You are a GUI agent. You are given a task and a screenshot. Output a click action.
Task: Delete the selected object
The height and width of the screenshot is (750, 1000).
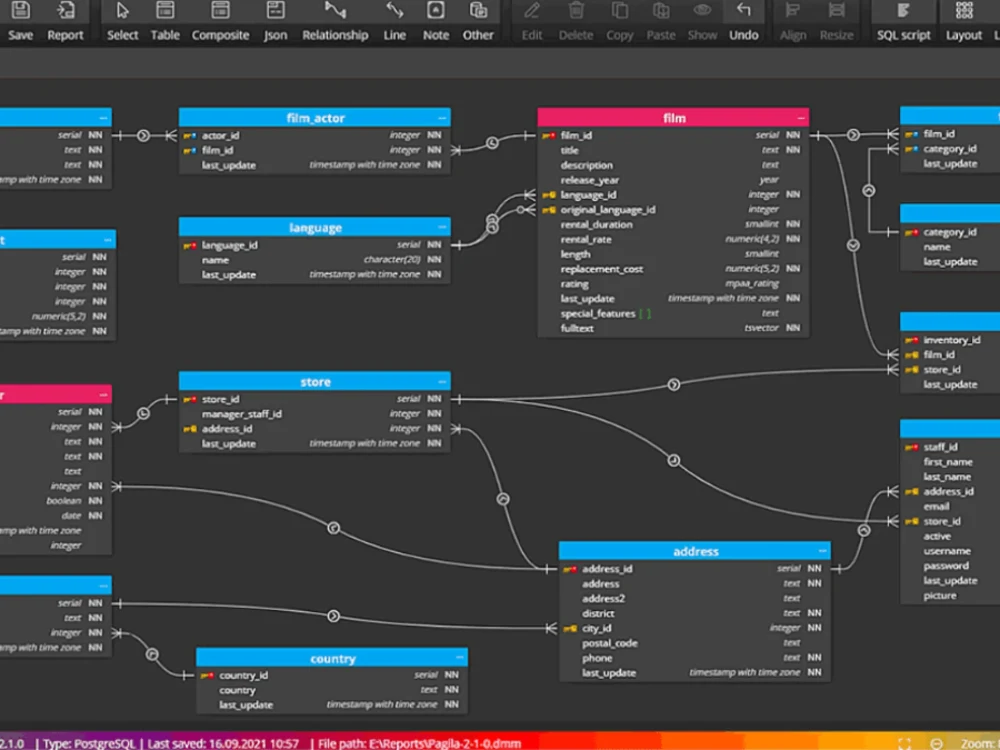click(575, 22)
